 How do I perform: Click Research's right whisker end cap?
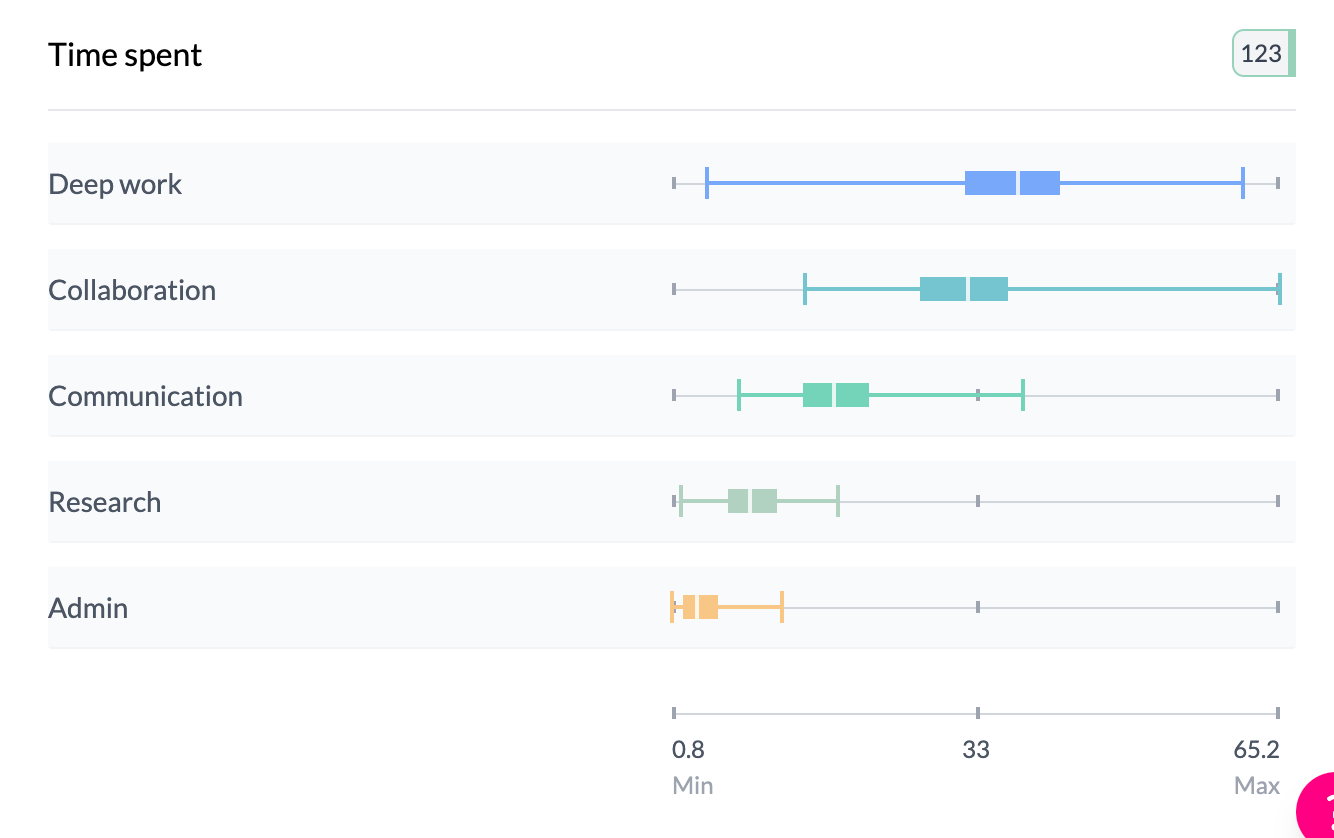[838, 501]
